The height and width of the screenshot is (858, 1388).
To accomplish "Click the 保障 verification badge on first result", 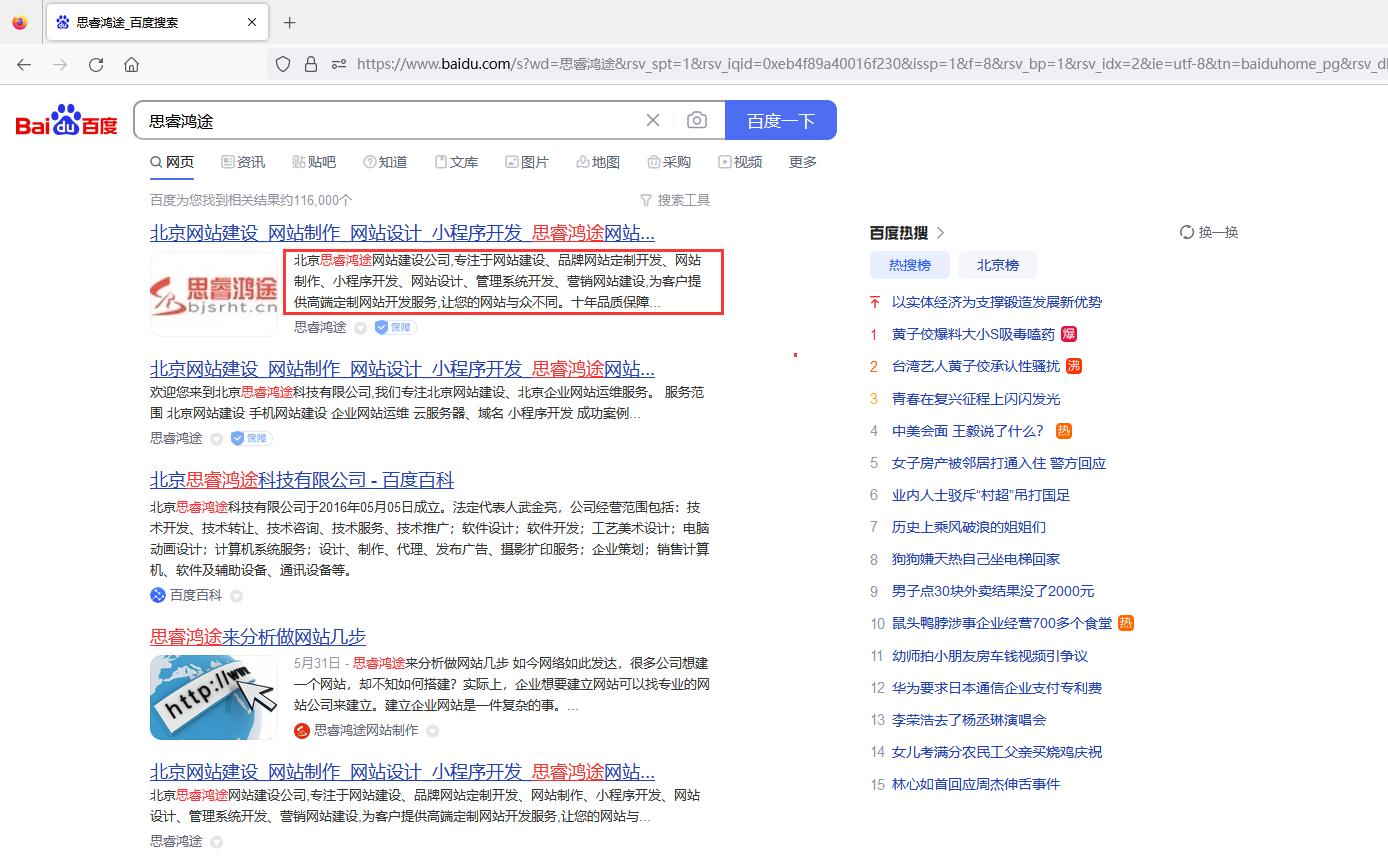I will point(394,327).
